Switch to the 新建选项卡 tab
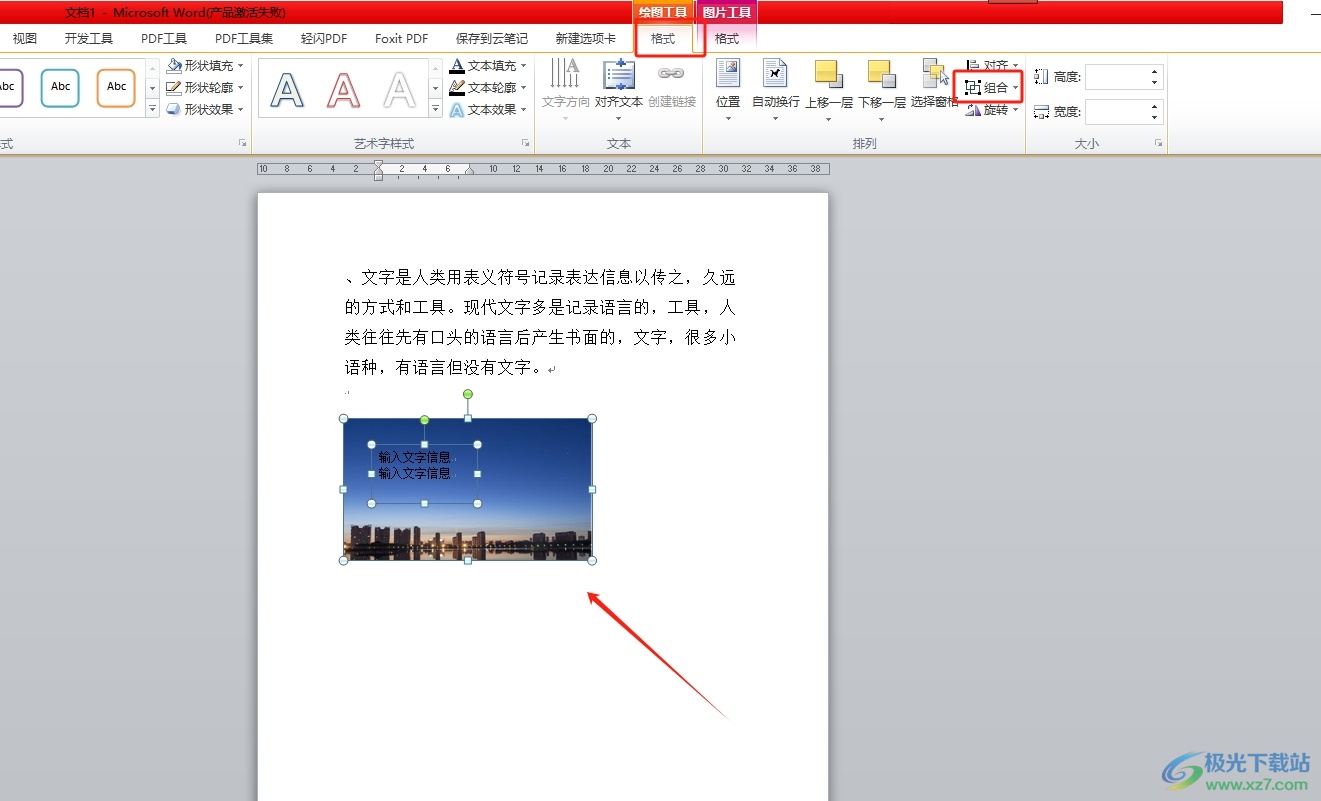 [x=586, y=39]
